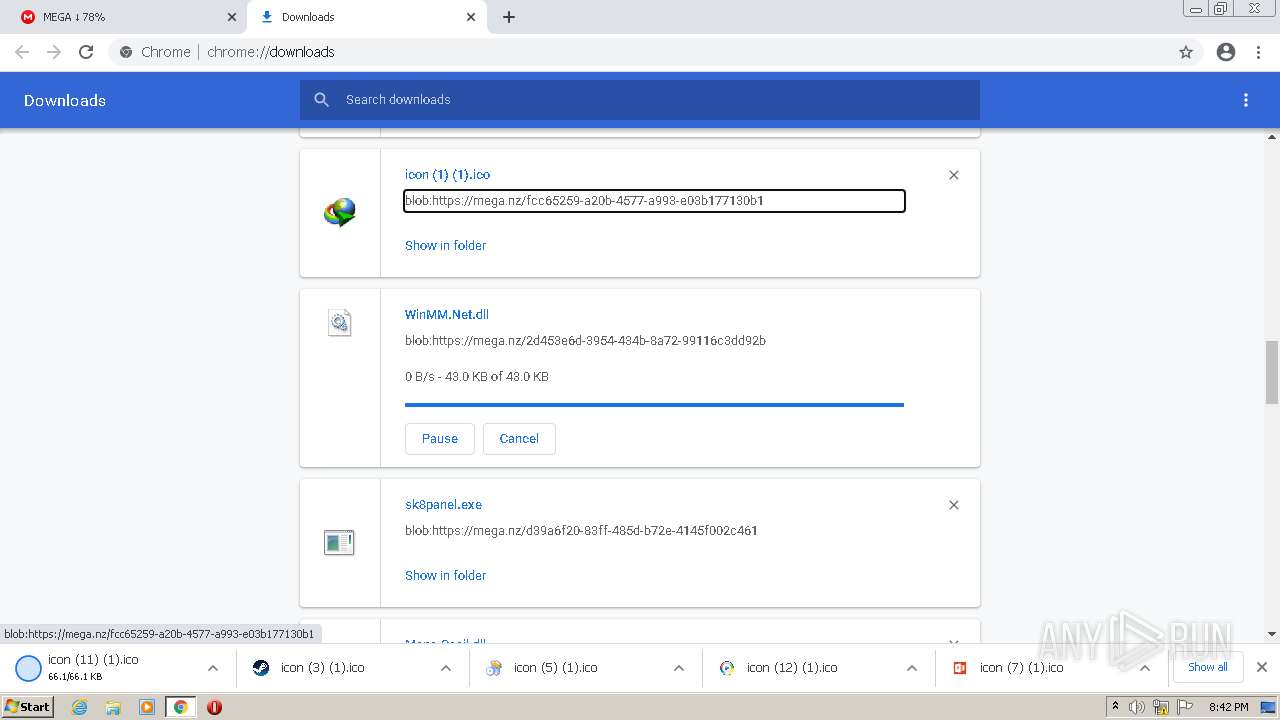Switch to the MEGA 78% tab
Image resolution: width=1280 pixels, height=720 pixels.
[x=126, y=17]
